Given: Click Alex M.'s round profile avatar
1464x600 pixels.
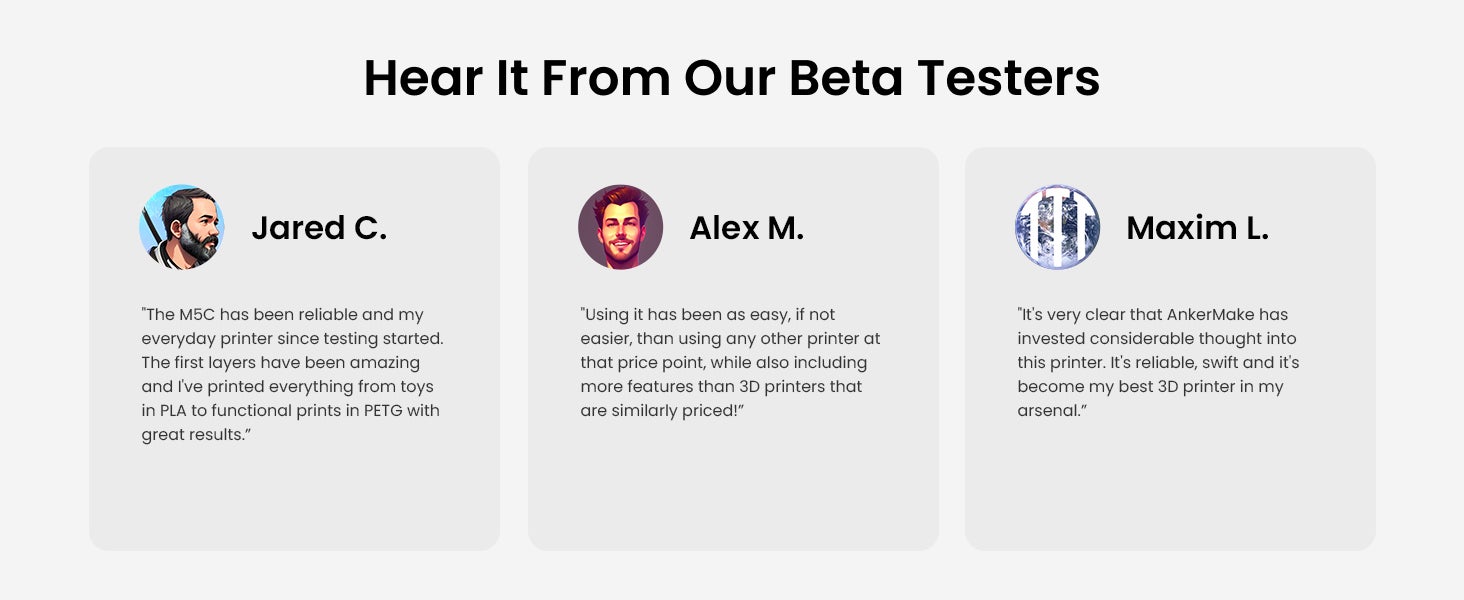Looking at the screenshot, I should click(x=620, y=227).
